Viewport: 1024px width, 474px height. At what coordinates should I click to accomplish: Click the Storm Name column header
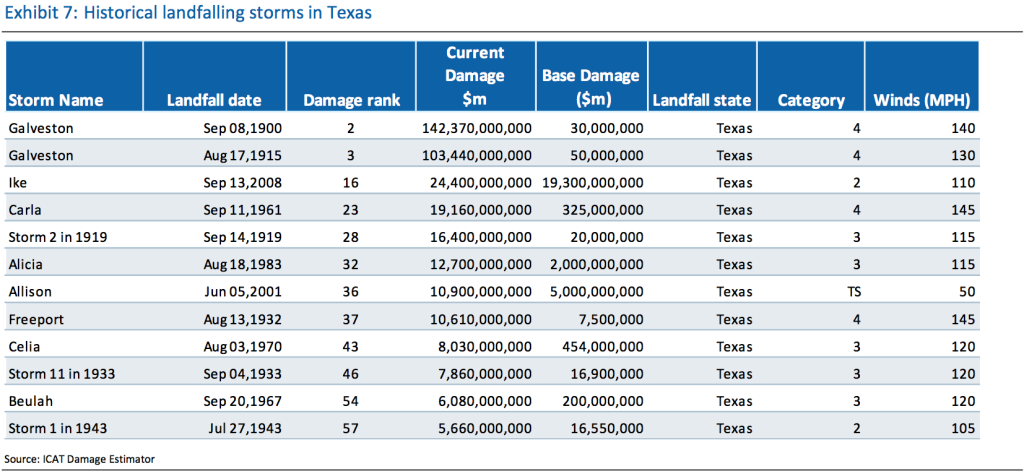(x=55, y=100)
